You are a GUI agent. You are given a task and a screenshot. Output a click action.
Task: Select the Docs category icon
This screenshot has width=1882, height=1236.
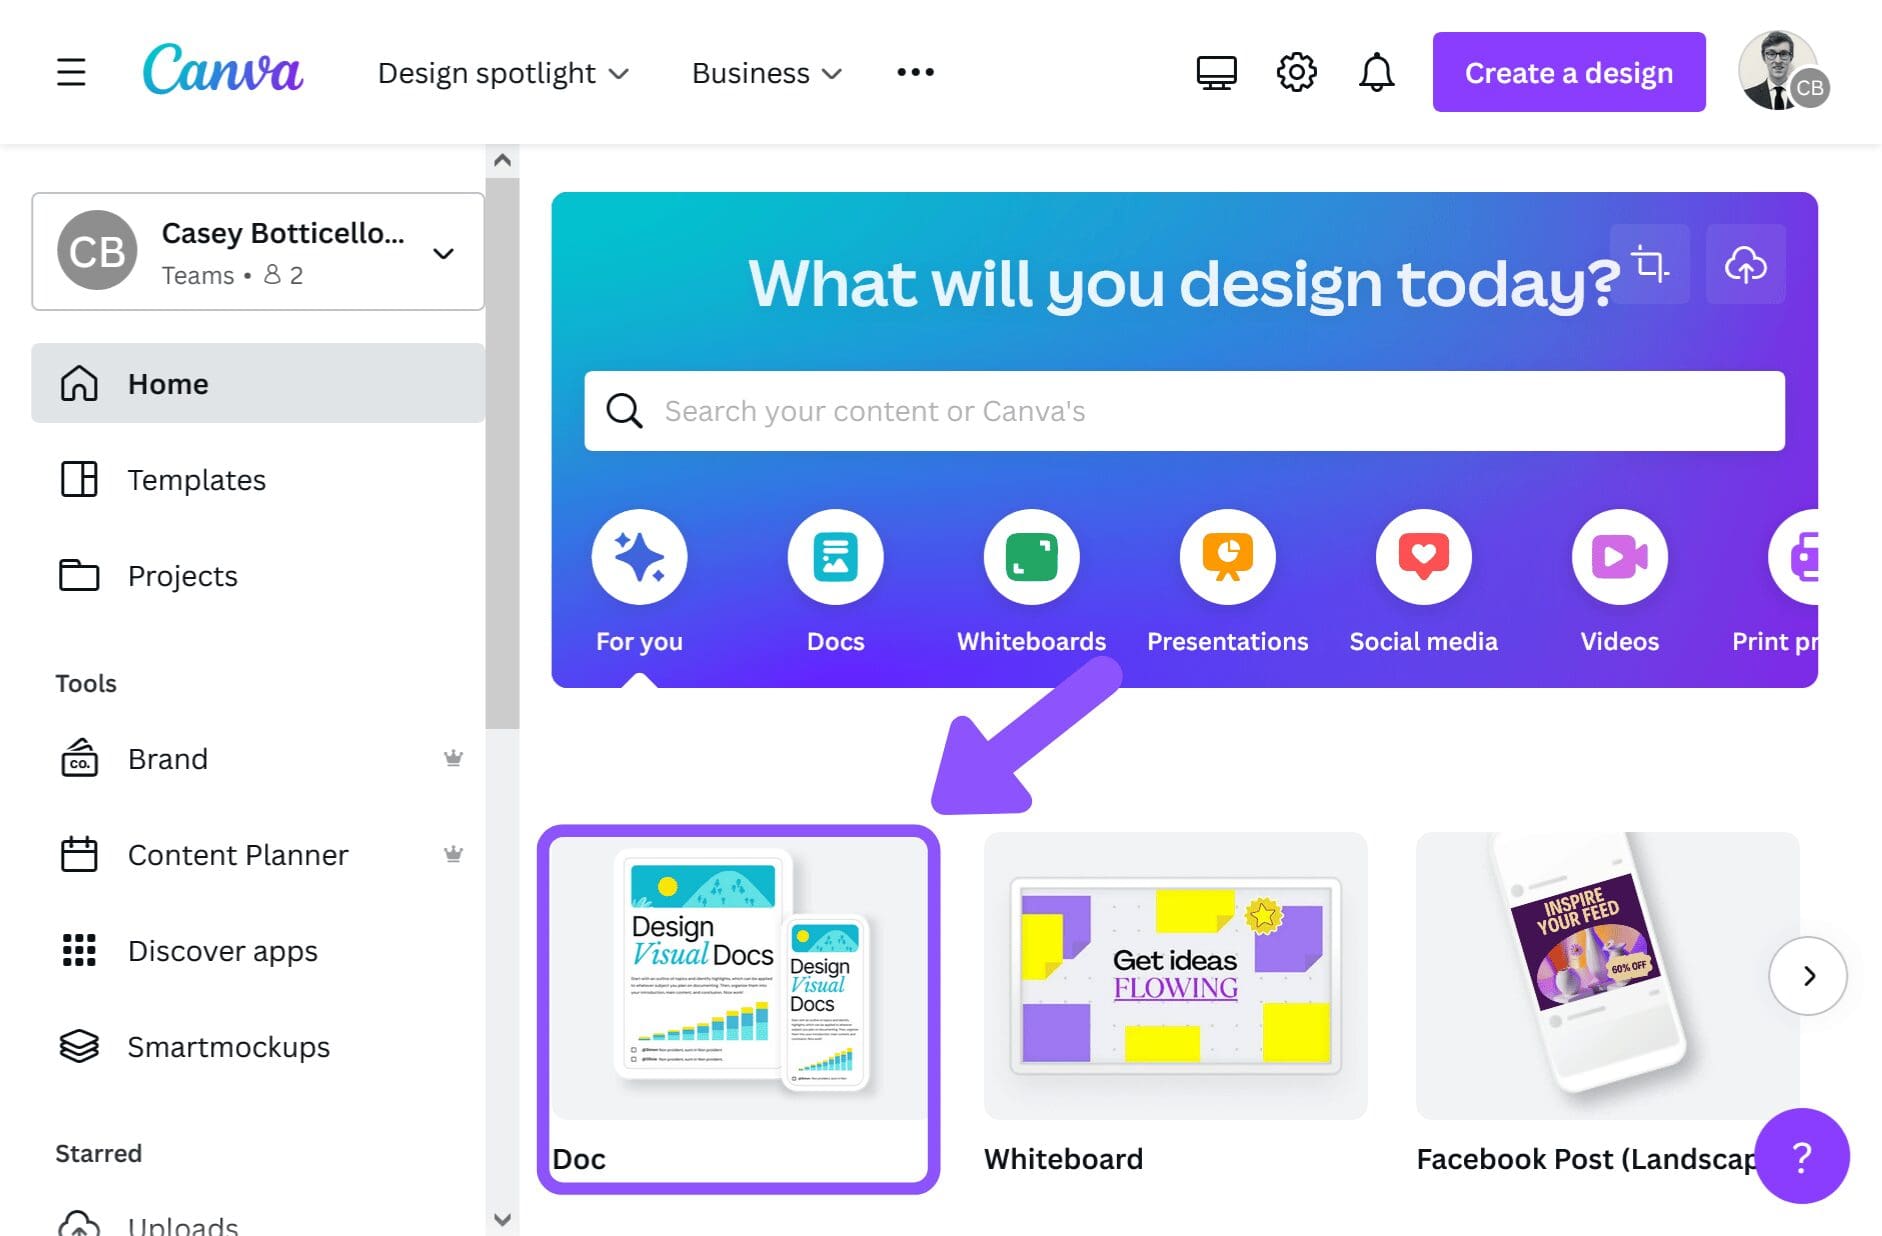pos(835,557)
